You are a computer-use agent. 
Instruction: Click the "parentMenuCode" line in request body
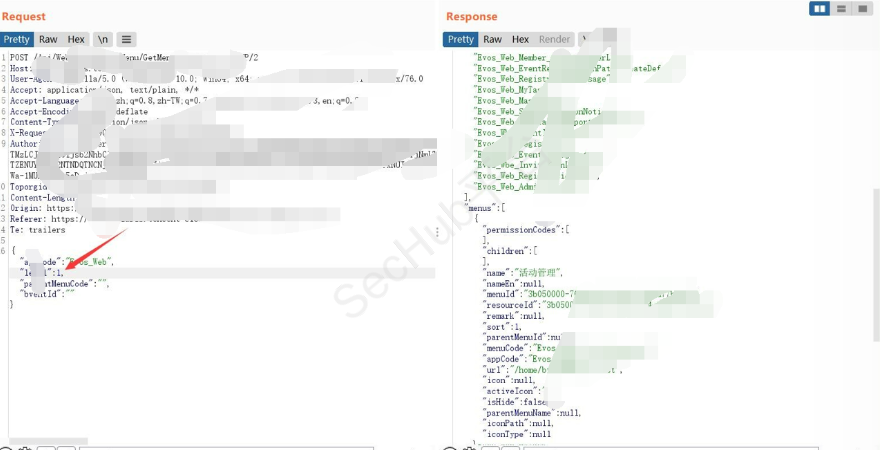(x=62, y=283)
